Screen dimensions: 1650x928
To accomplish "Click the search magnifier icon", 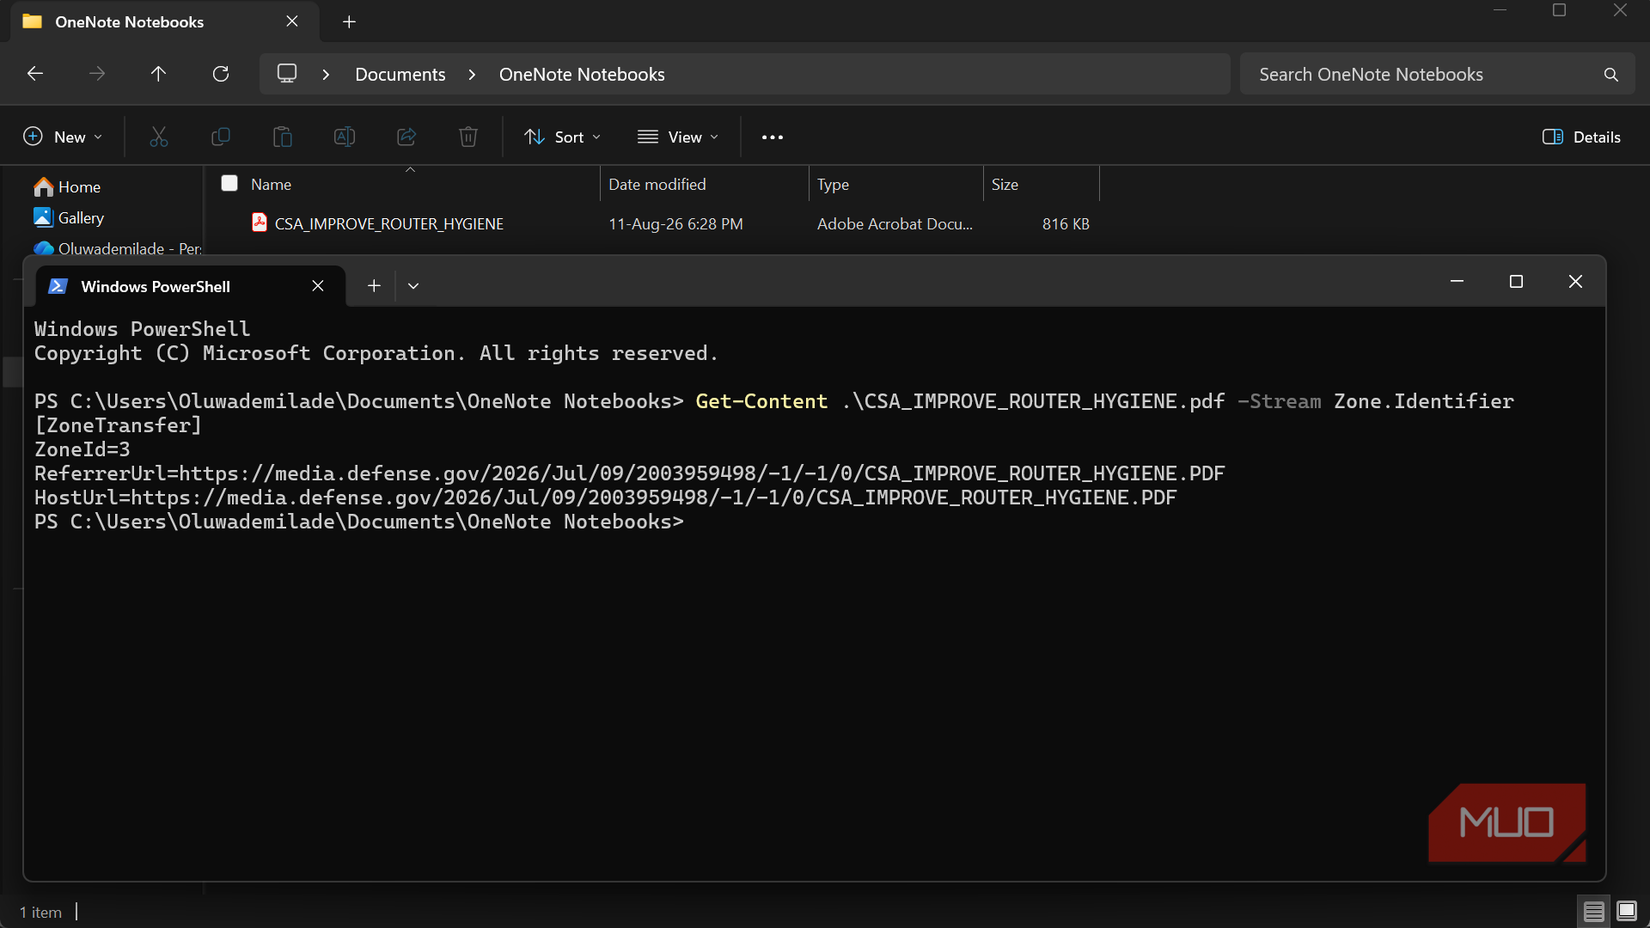I will (1611, 75).
